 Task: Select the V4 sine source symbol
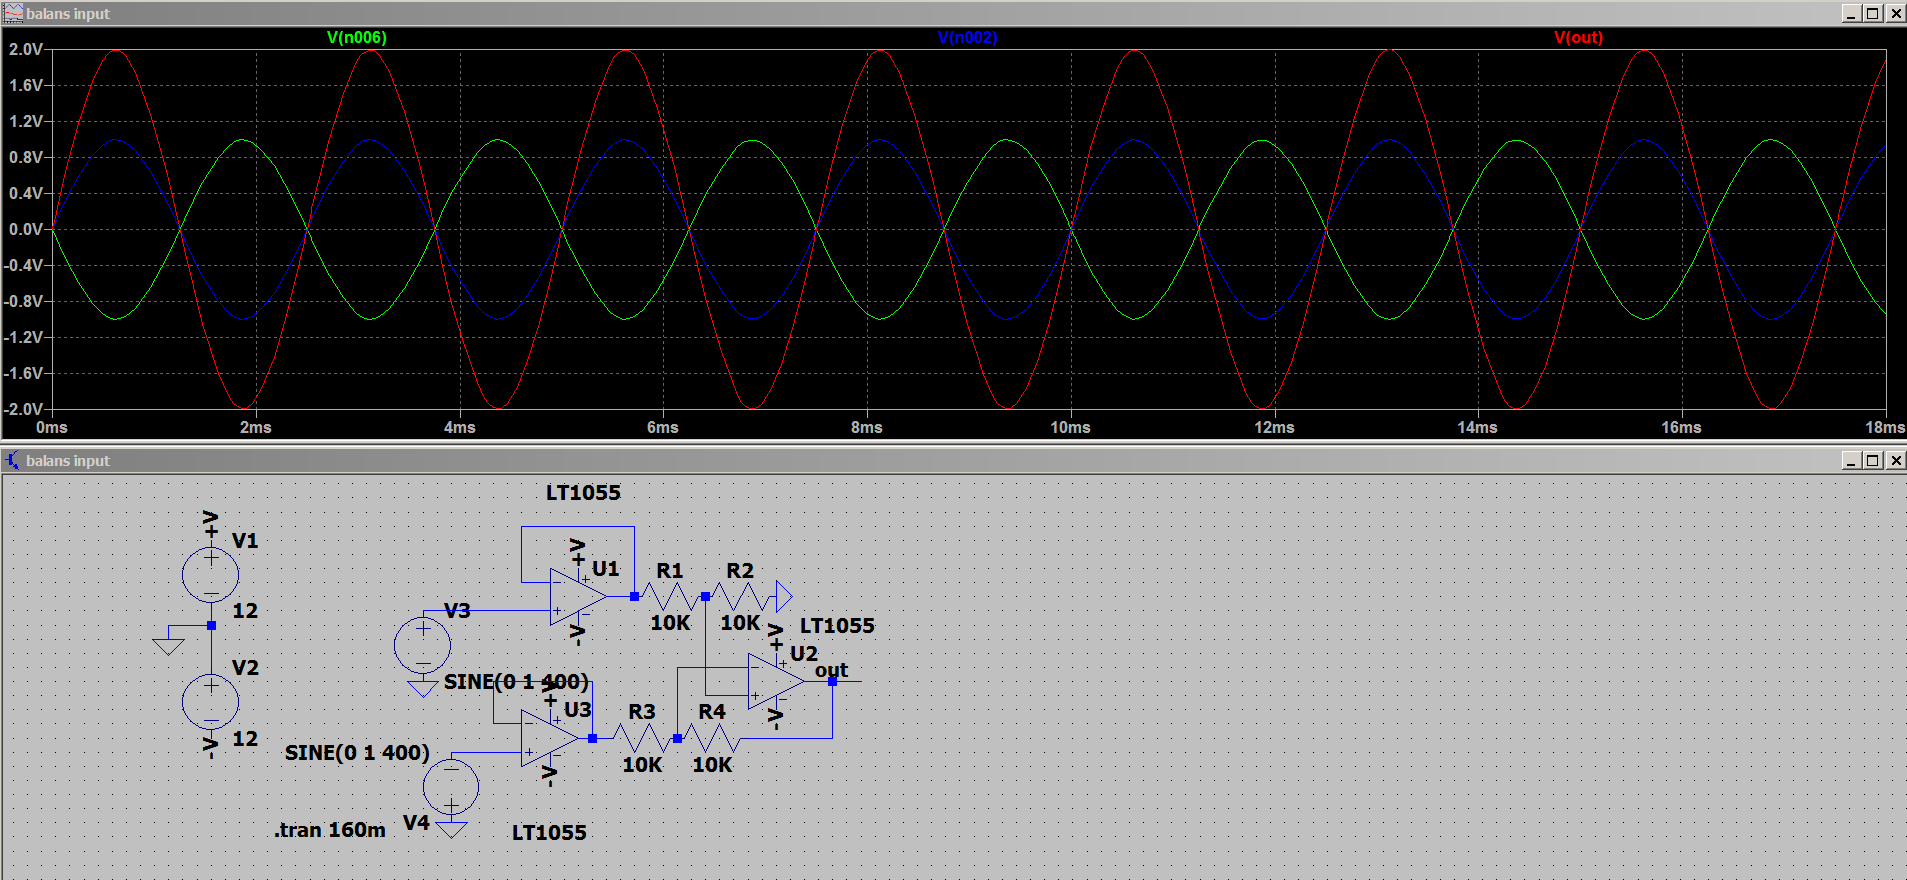click(x=451, y=785)
